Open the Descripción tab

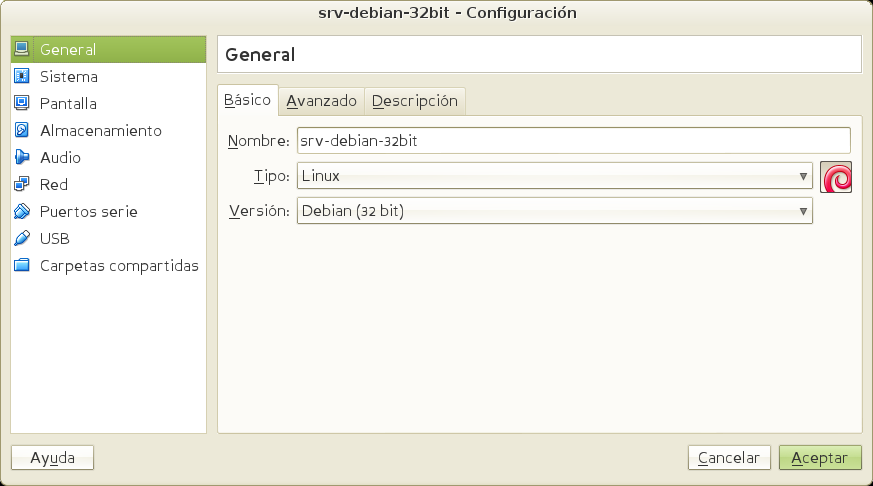tap(414, 101)
